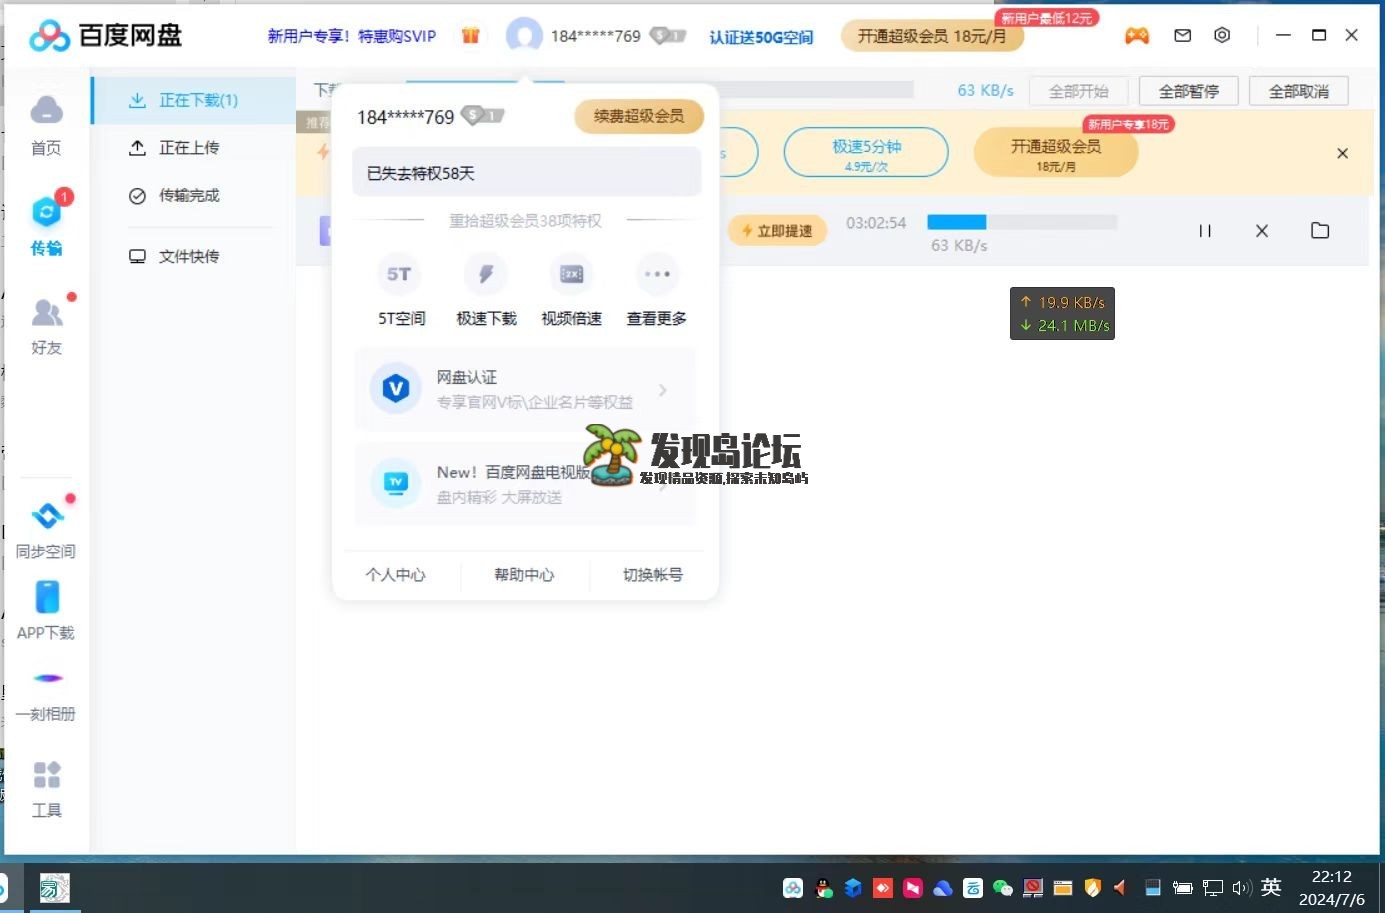Click the game controller icon in header
The height and width of the screenshot is (913, 1385).
[1137, 36]
